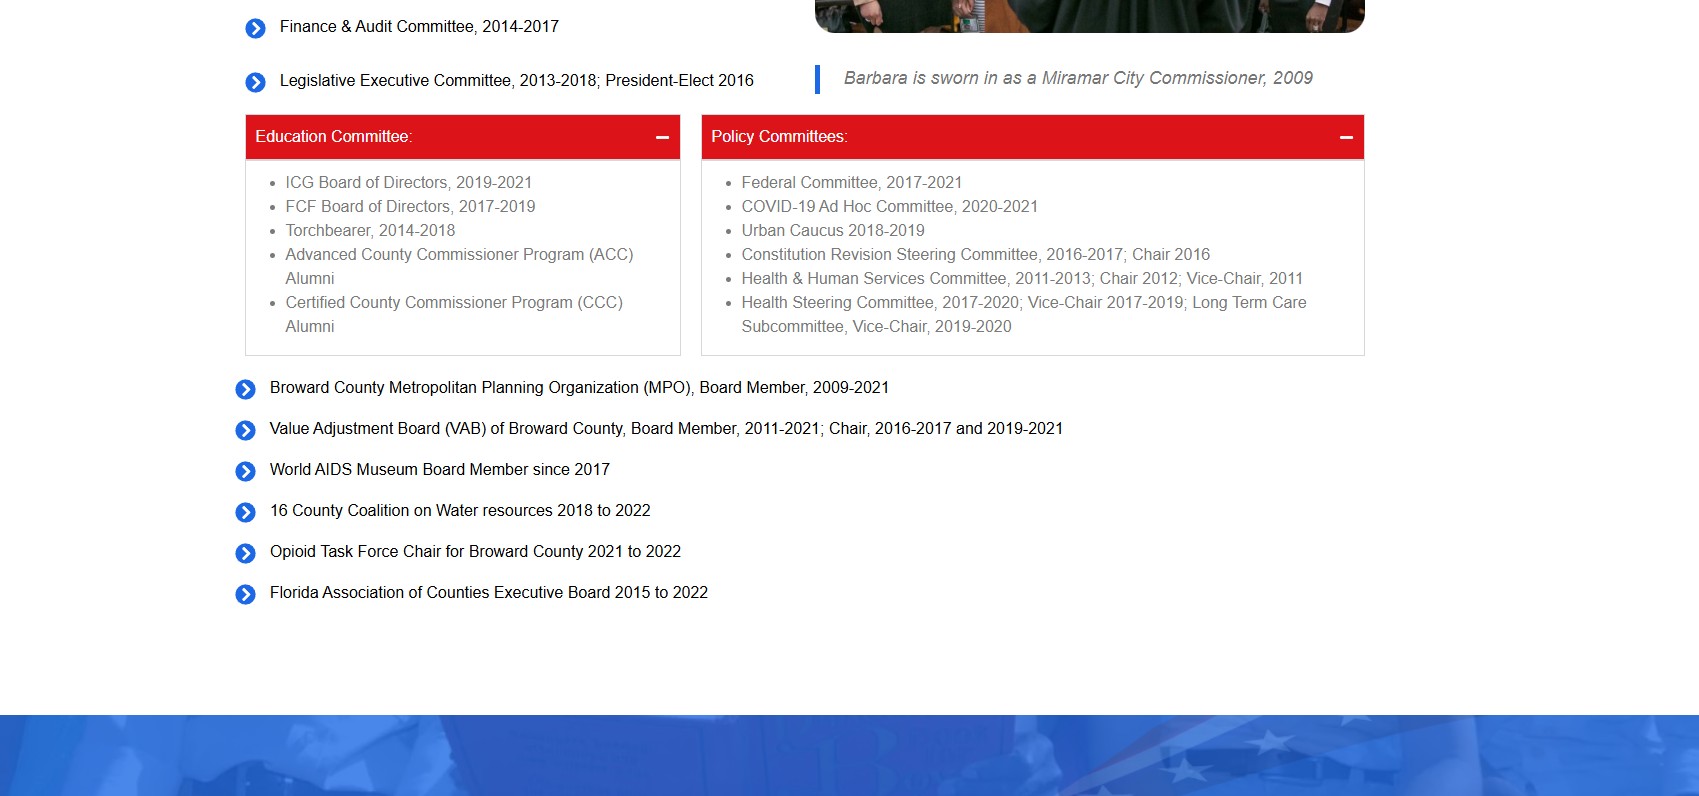The width and height of the screenshot is (1699, 796).
Task: Click the arrow bullet beside Opioid Task Force Chair
Action: [245, 553]
